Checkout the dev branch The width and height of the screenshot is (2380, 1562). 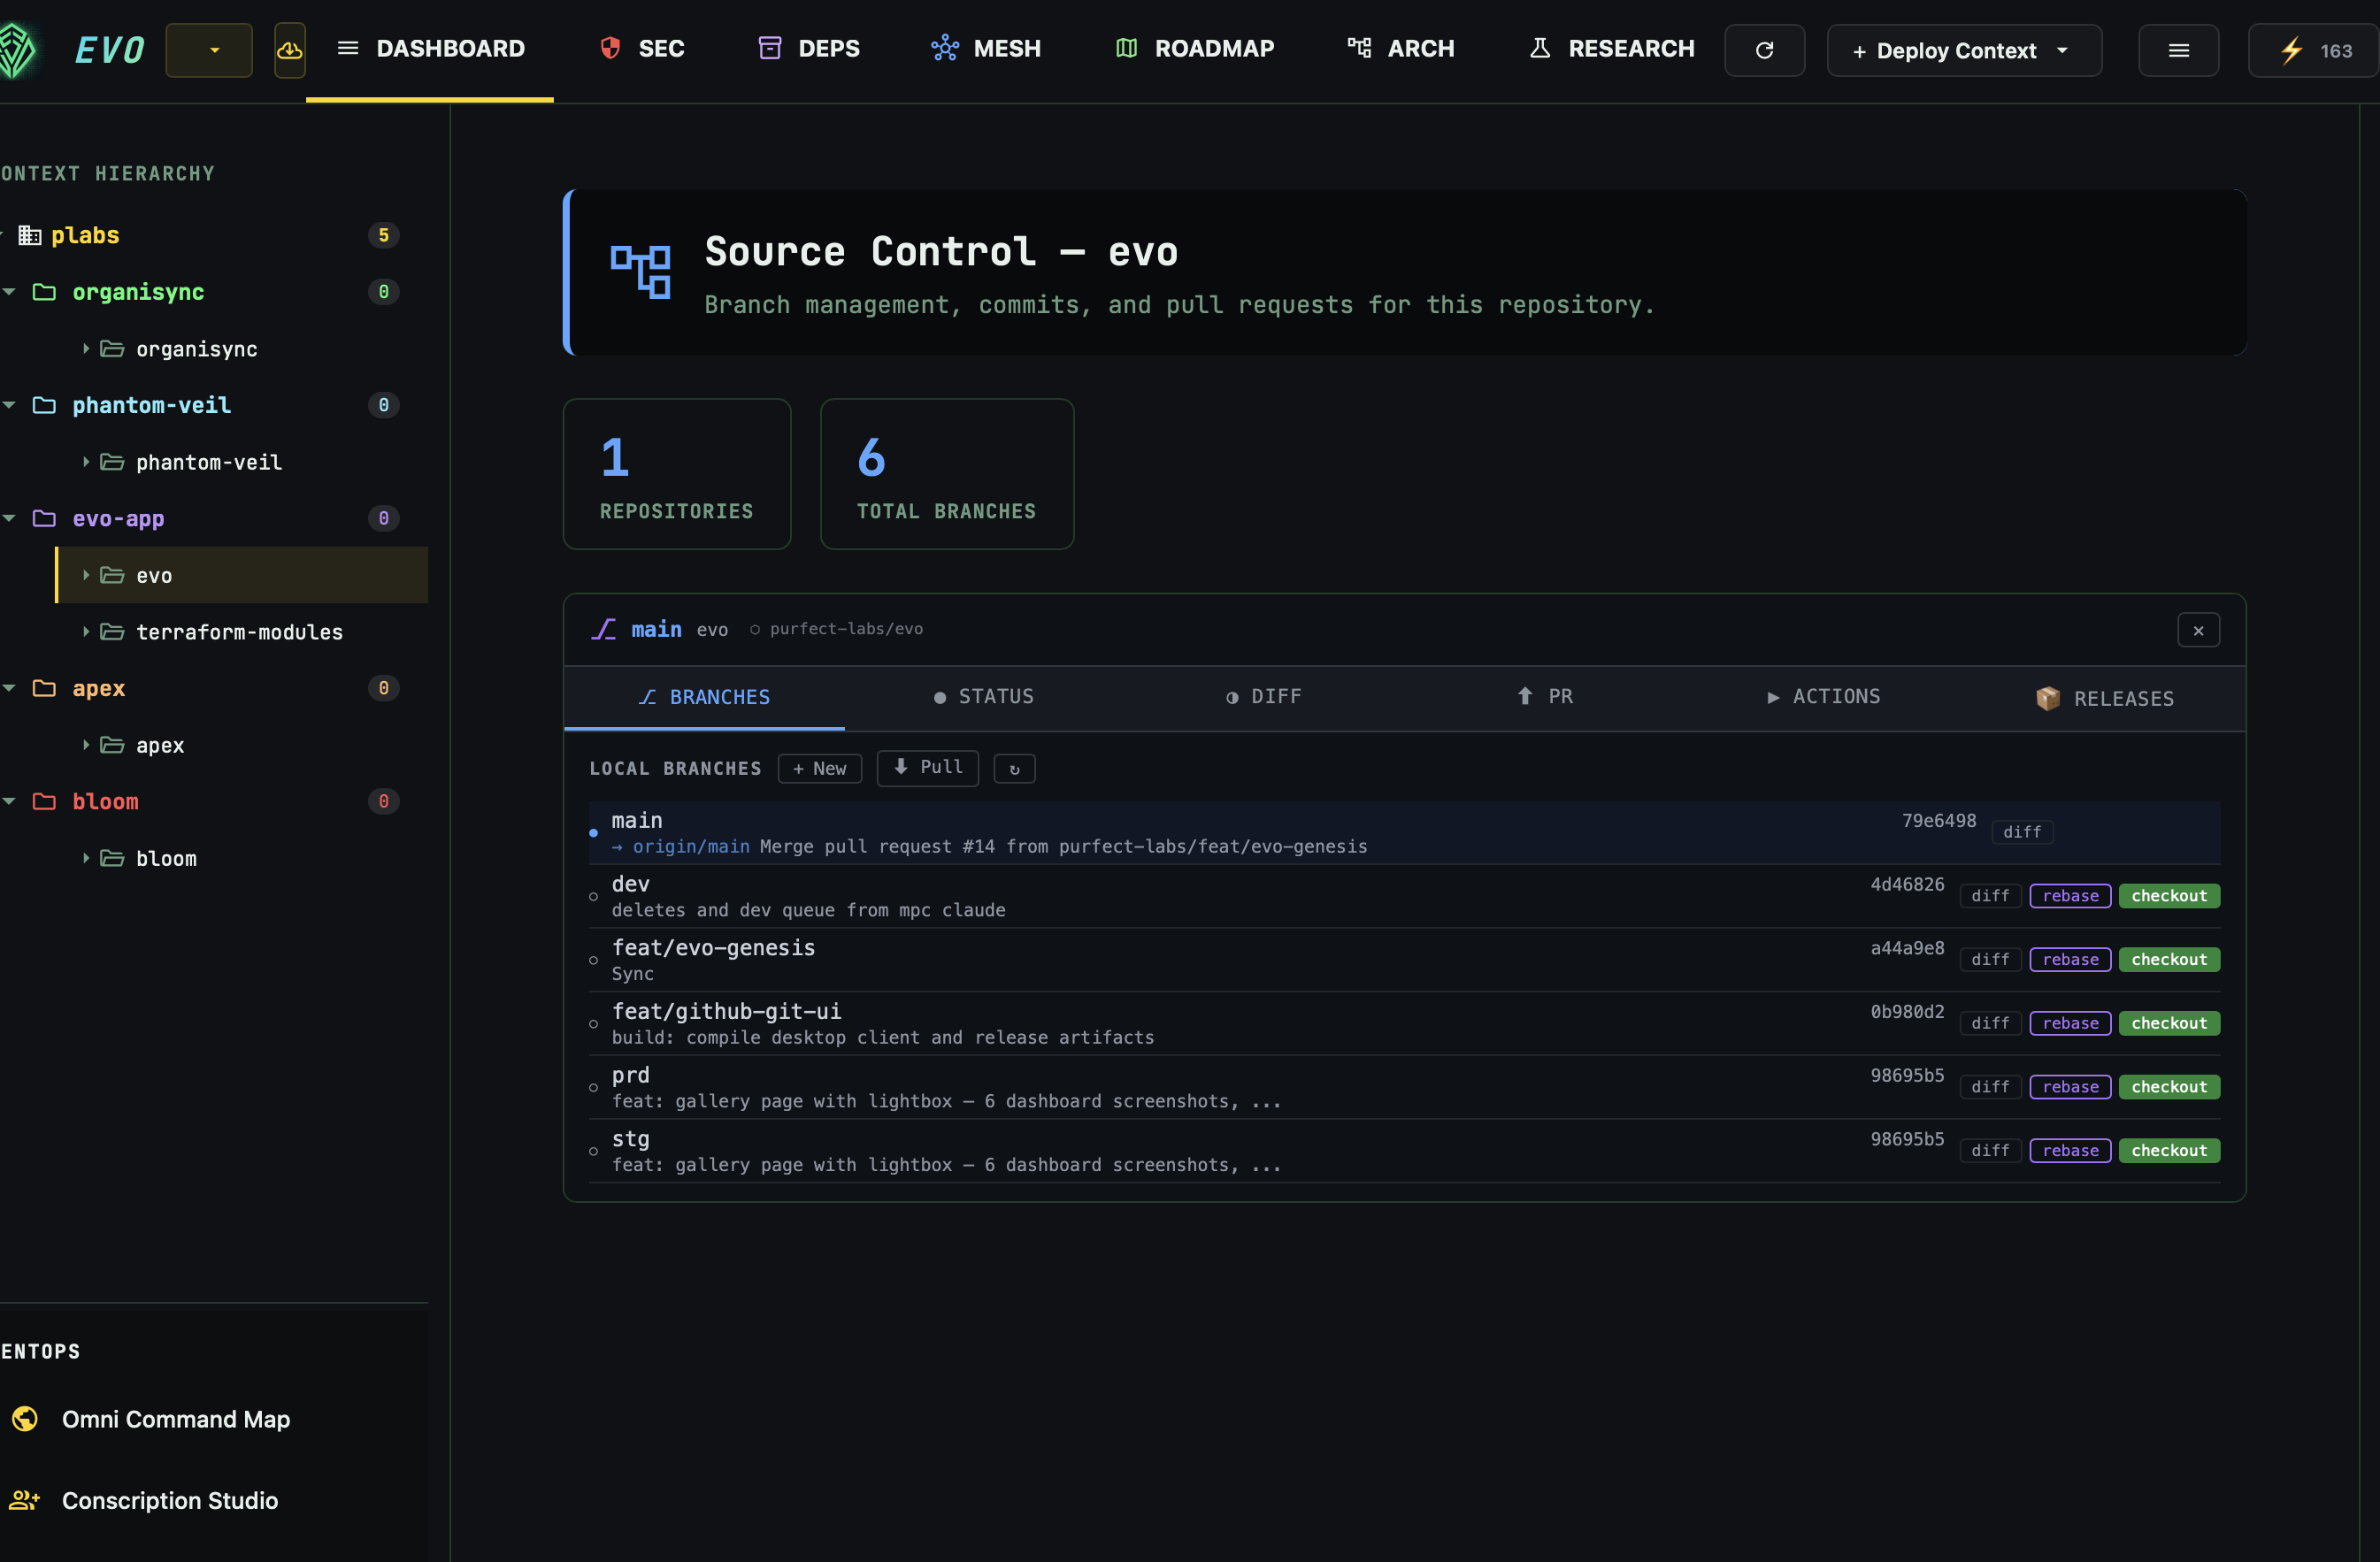point(2169,896)
